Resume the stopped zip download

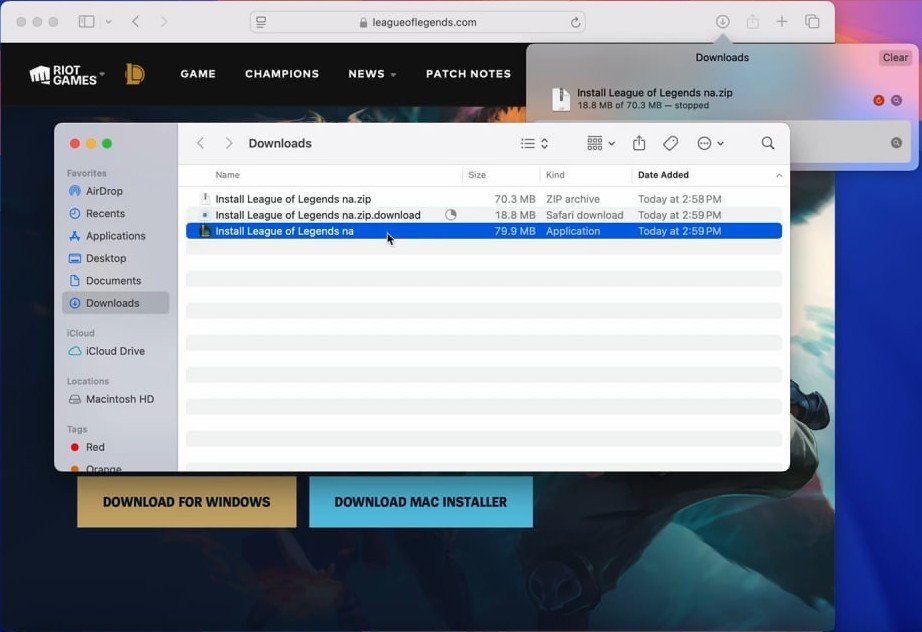[x=878, y=101]
